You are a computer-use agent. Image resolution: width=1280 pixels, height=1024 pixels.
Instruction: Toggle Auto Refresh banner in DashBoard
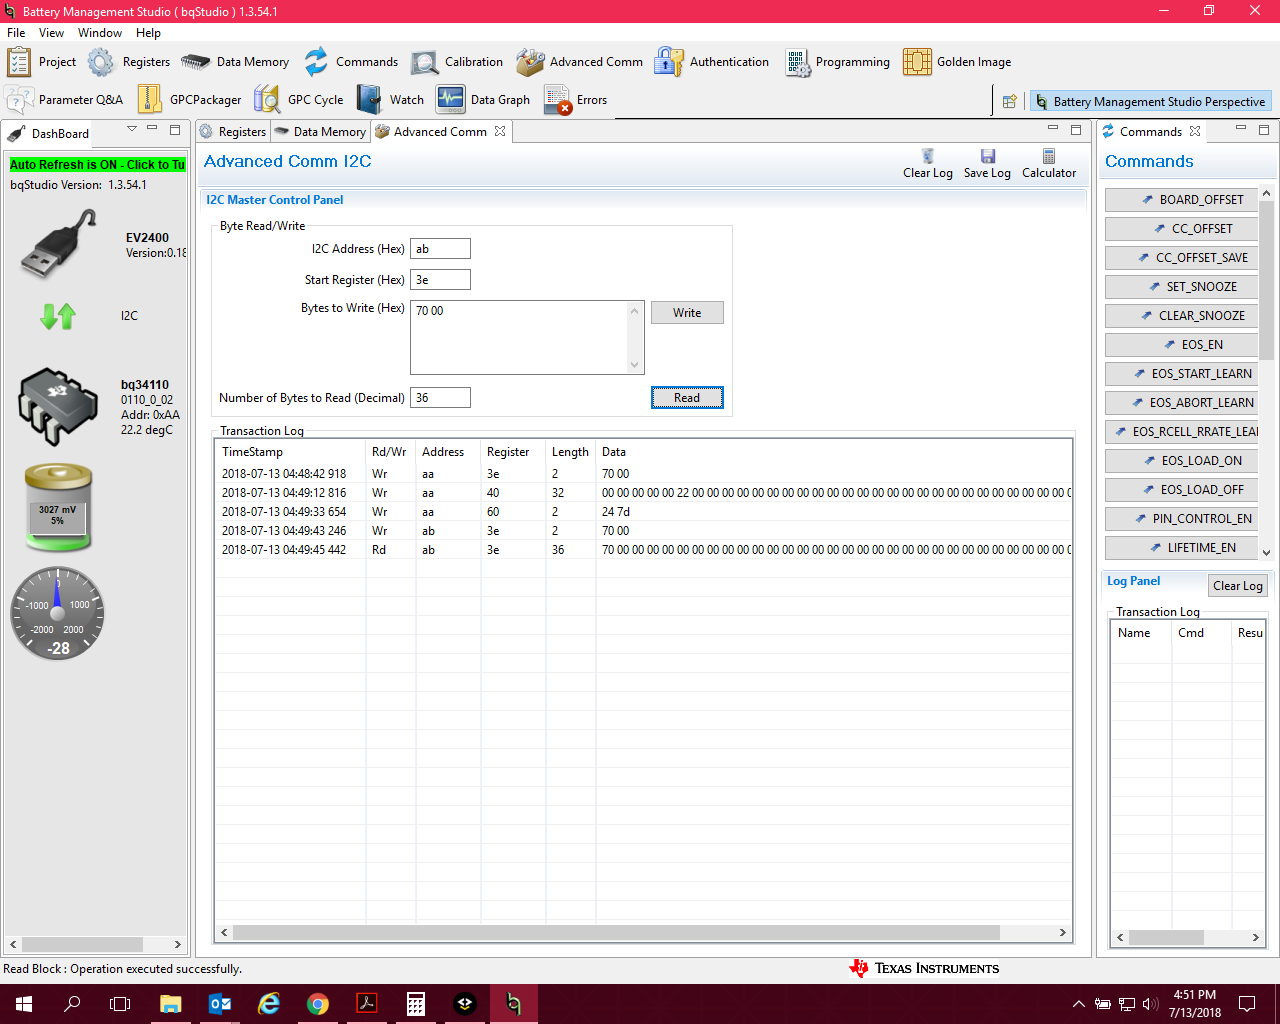tap(97, 165)
